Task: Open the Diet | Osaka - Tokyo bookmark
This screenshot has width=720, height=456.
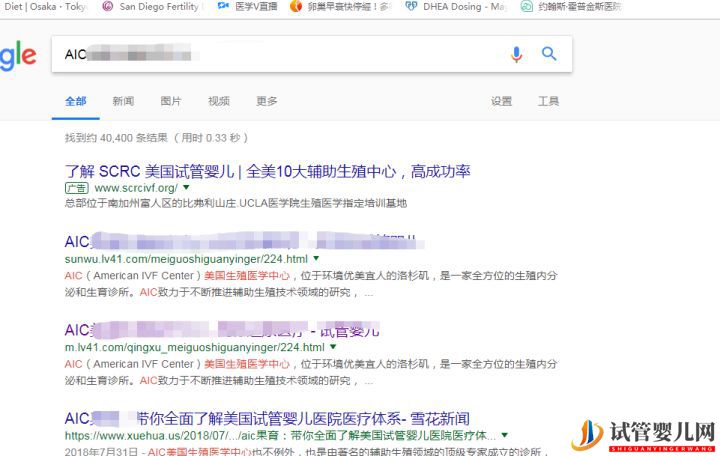Action: pyautogui.click(x=44, y=6)
